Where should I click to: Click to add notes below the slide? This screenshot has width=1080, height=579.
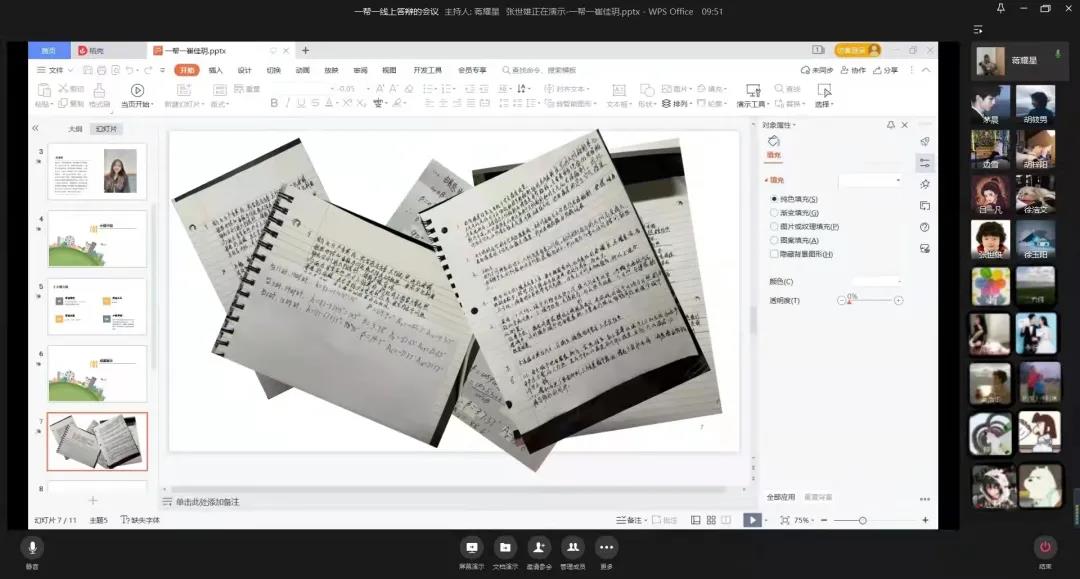[x=207, y=502]
